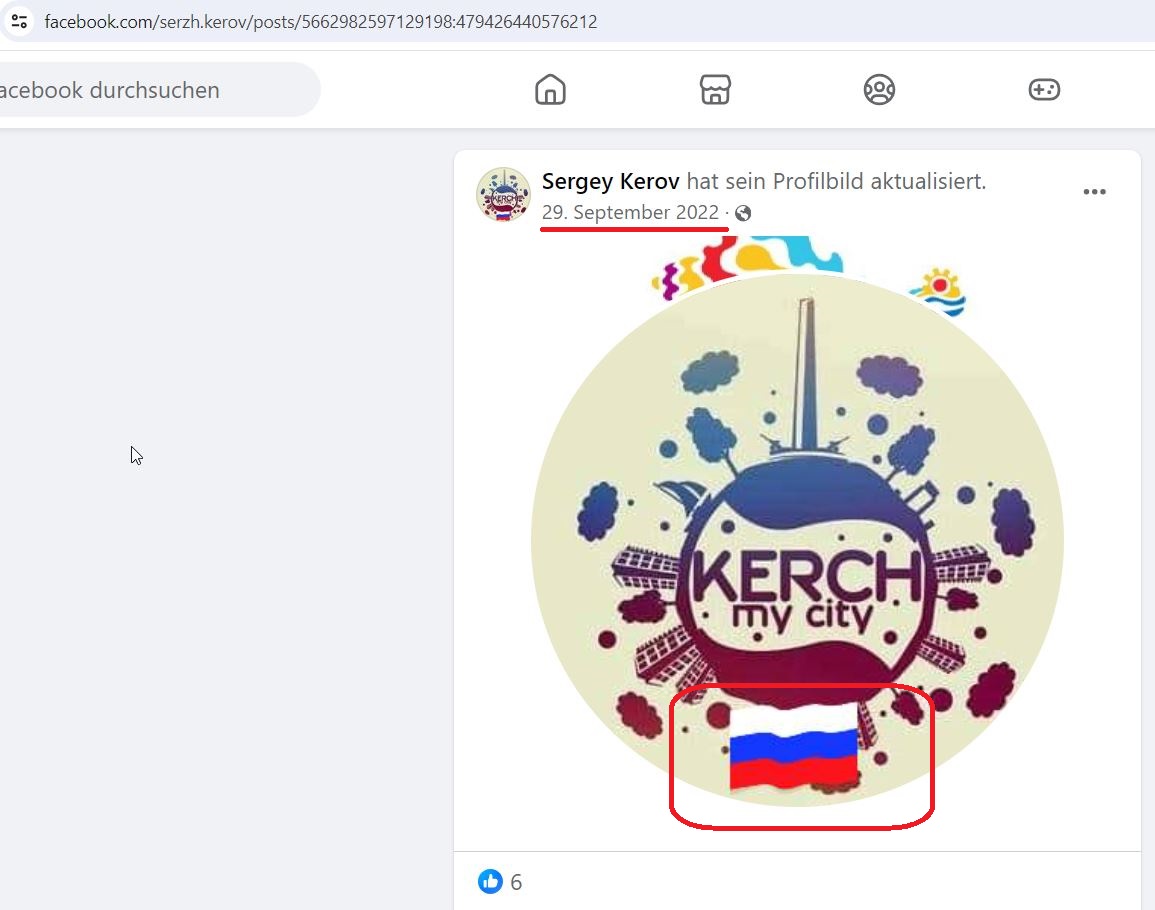1155x910 pixels.
Task: Open the Marketplace storefront icon
Action: click(715, 90)
